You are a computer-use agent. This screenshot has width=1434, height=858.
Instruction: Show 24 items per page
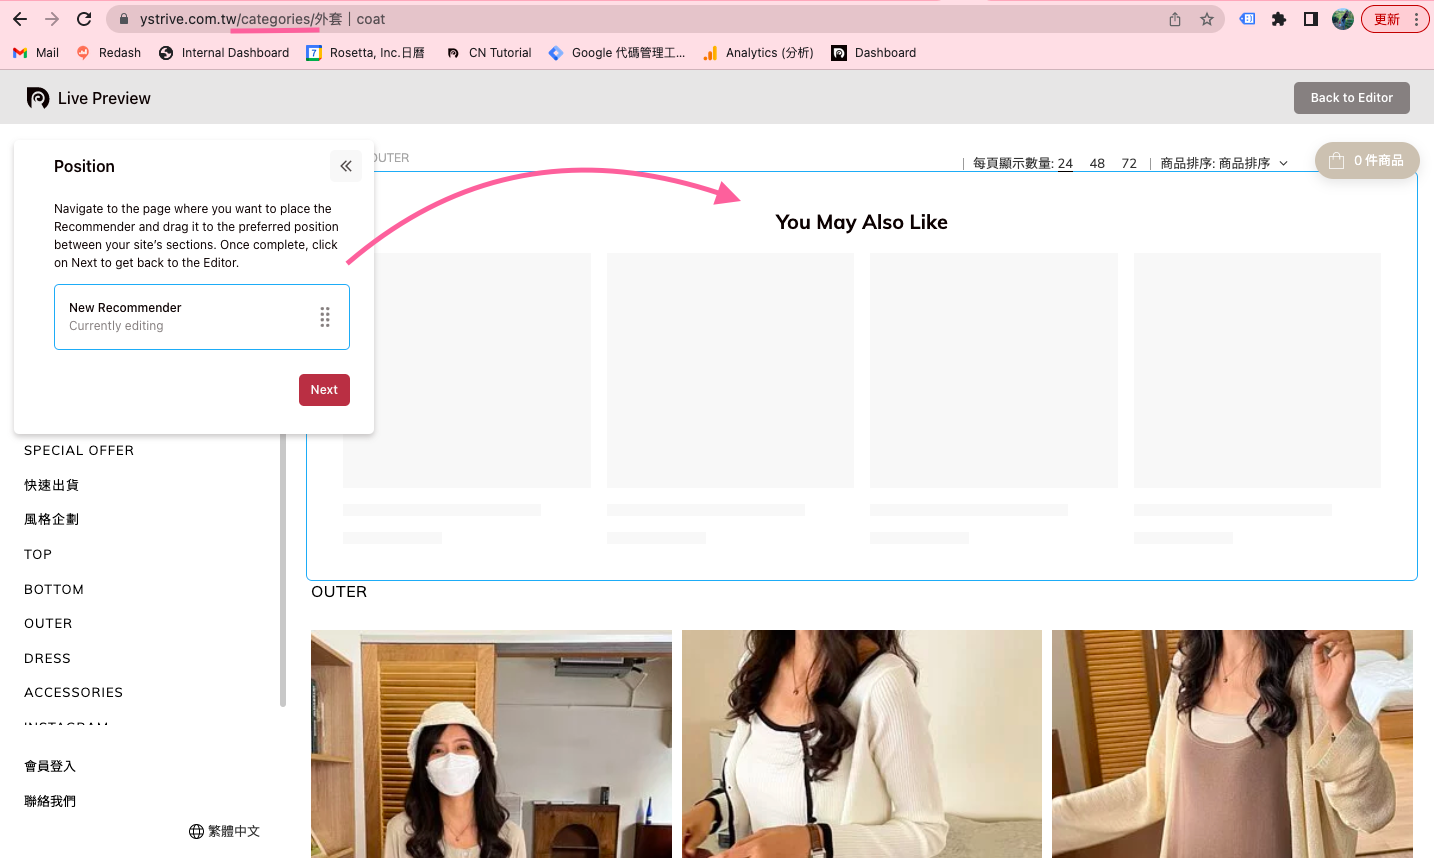[1065, 163]
